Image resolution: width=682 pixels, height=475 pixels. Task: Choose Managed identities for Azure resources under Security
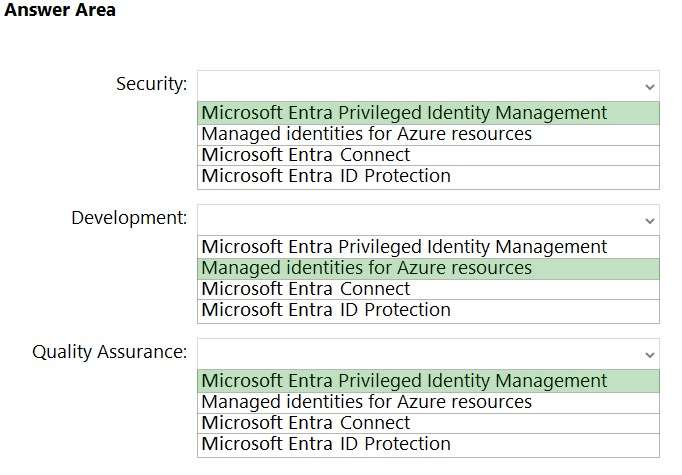point(366,134)
